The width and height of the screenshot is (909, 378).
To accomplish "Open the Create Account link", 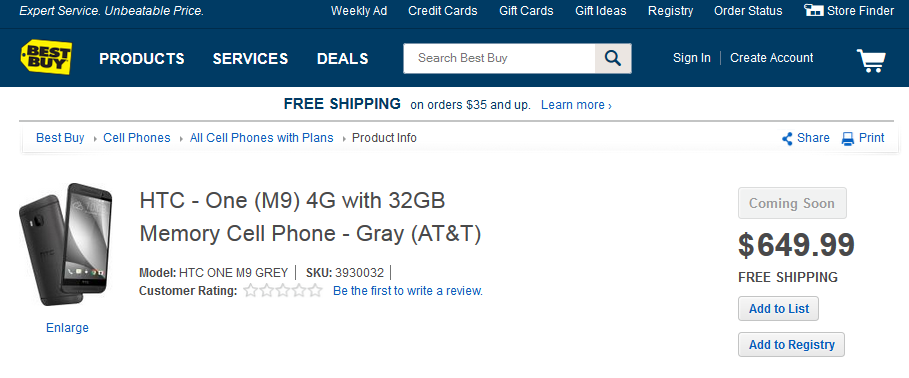I will [772, 58].
